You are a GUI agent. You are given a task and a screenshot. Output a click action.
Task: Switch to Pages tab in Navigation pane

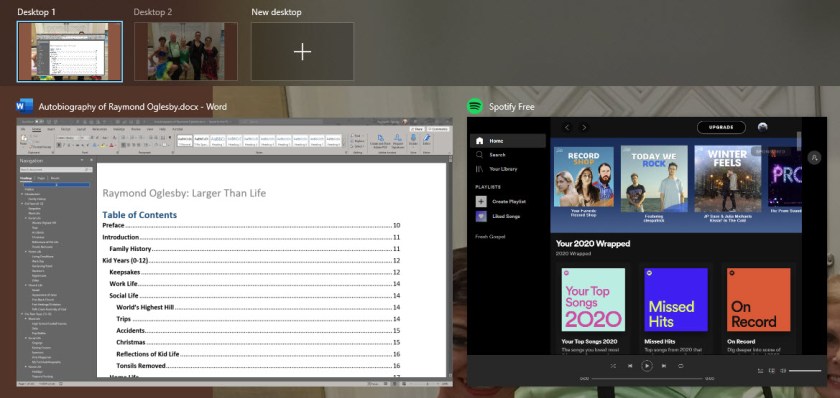40,178
